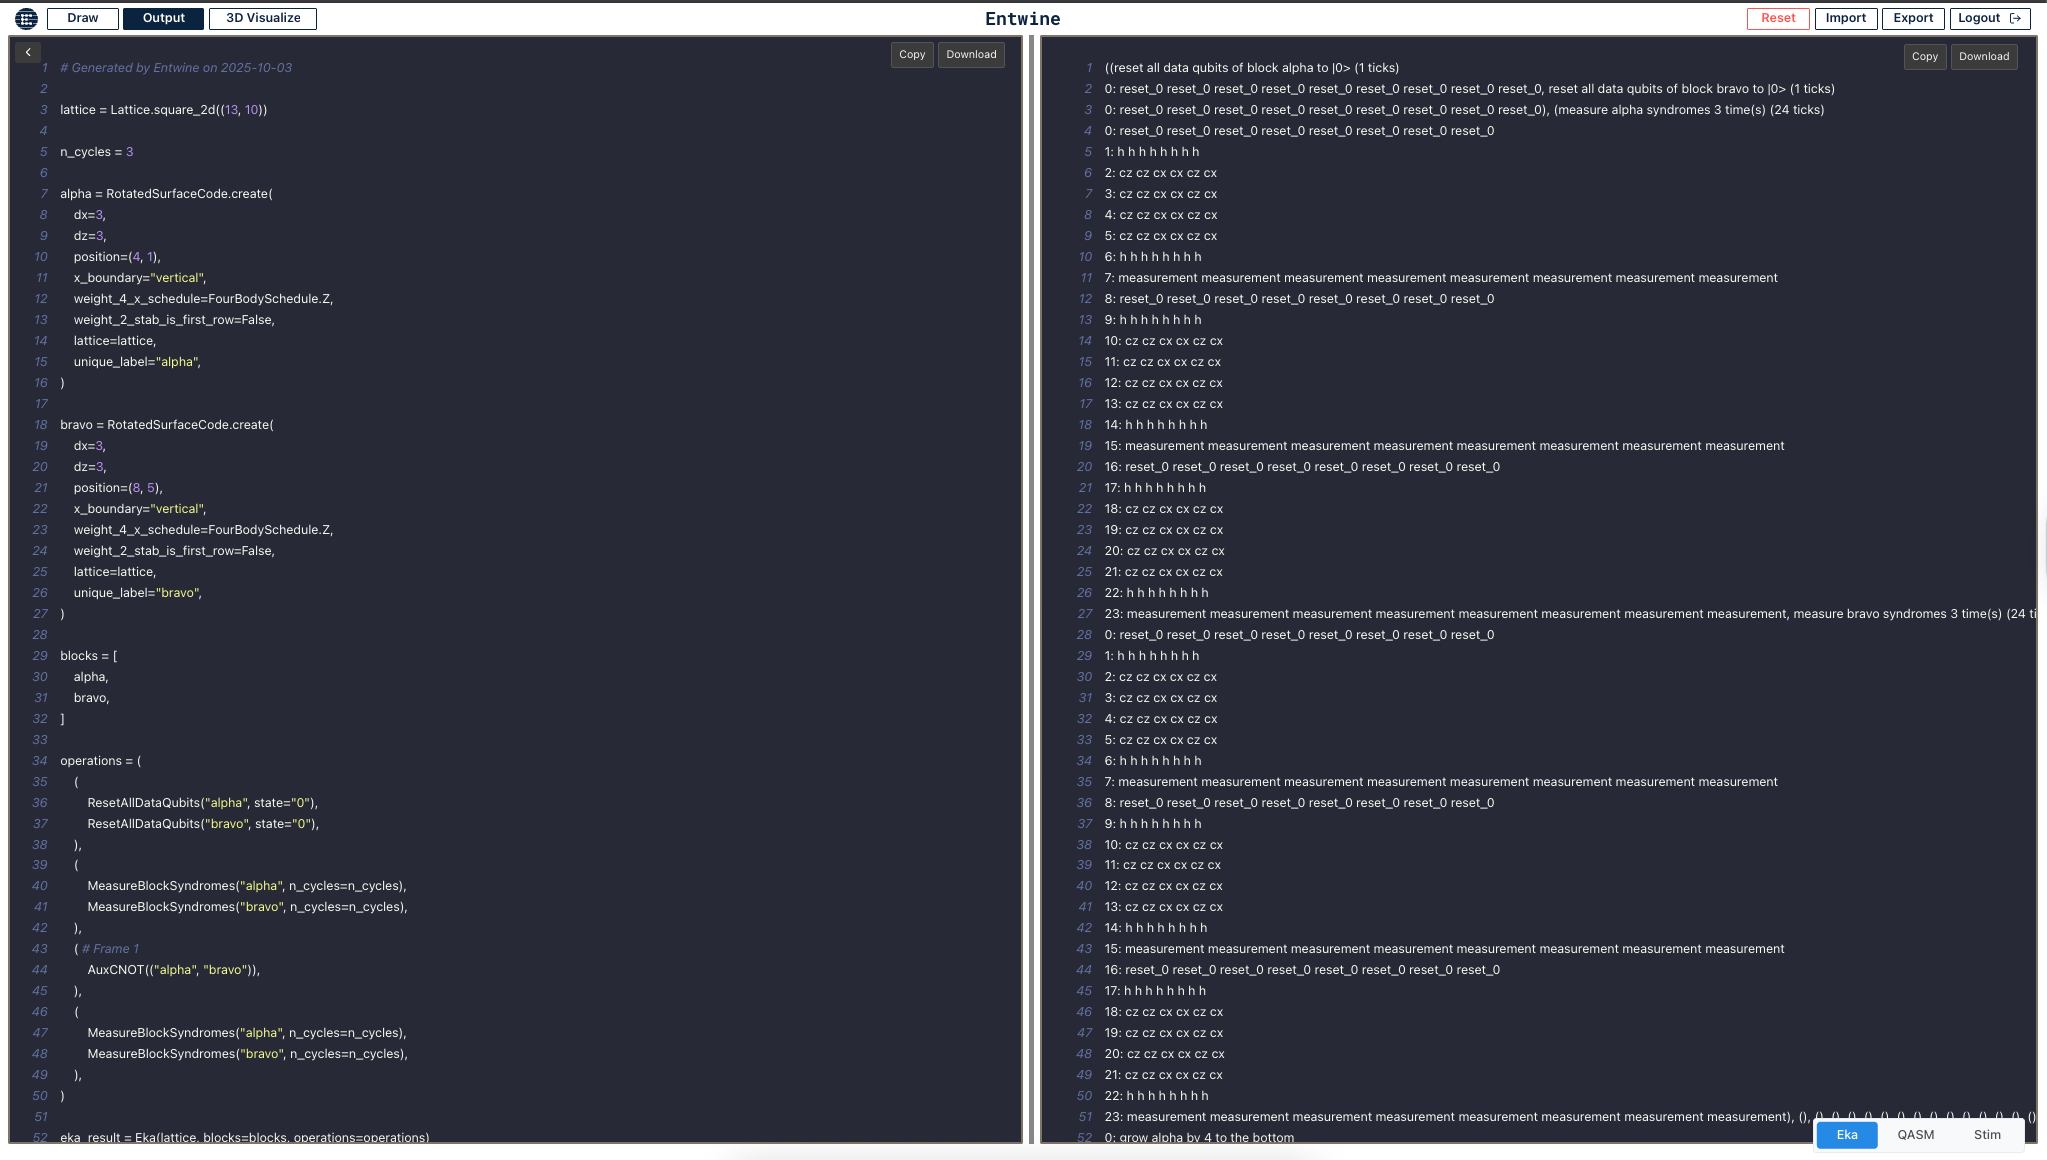Click the Reset button
2047x1160 pixels.
point(1777,18)
